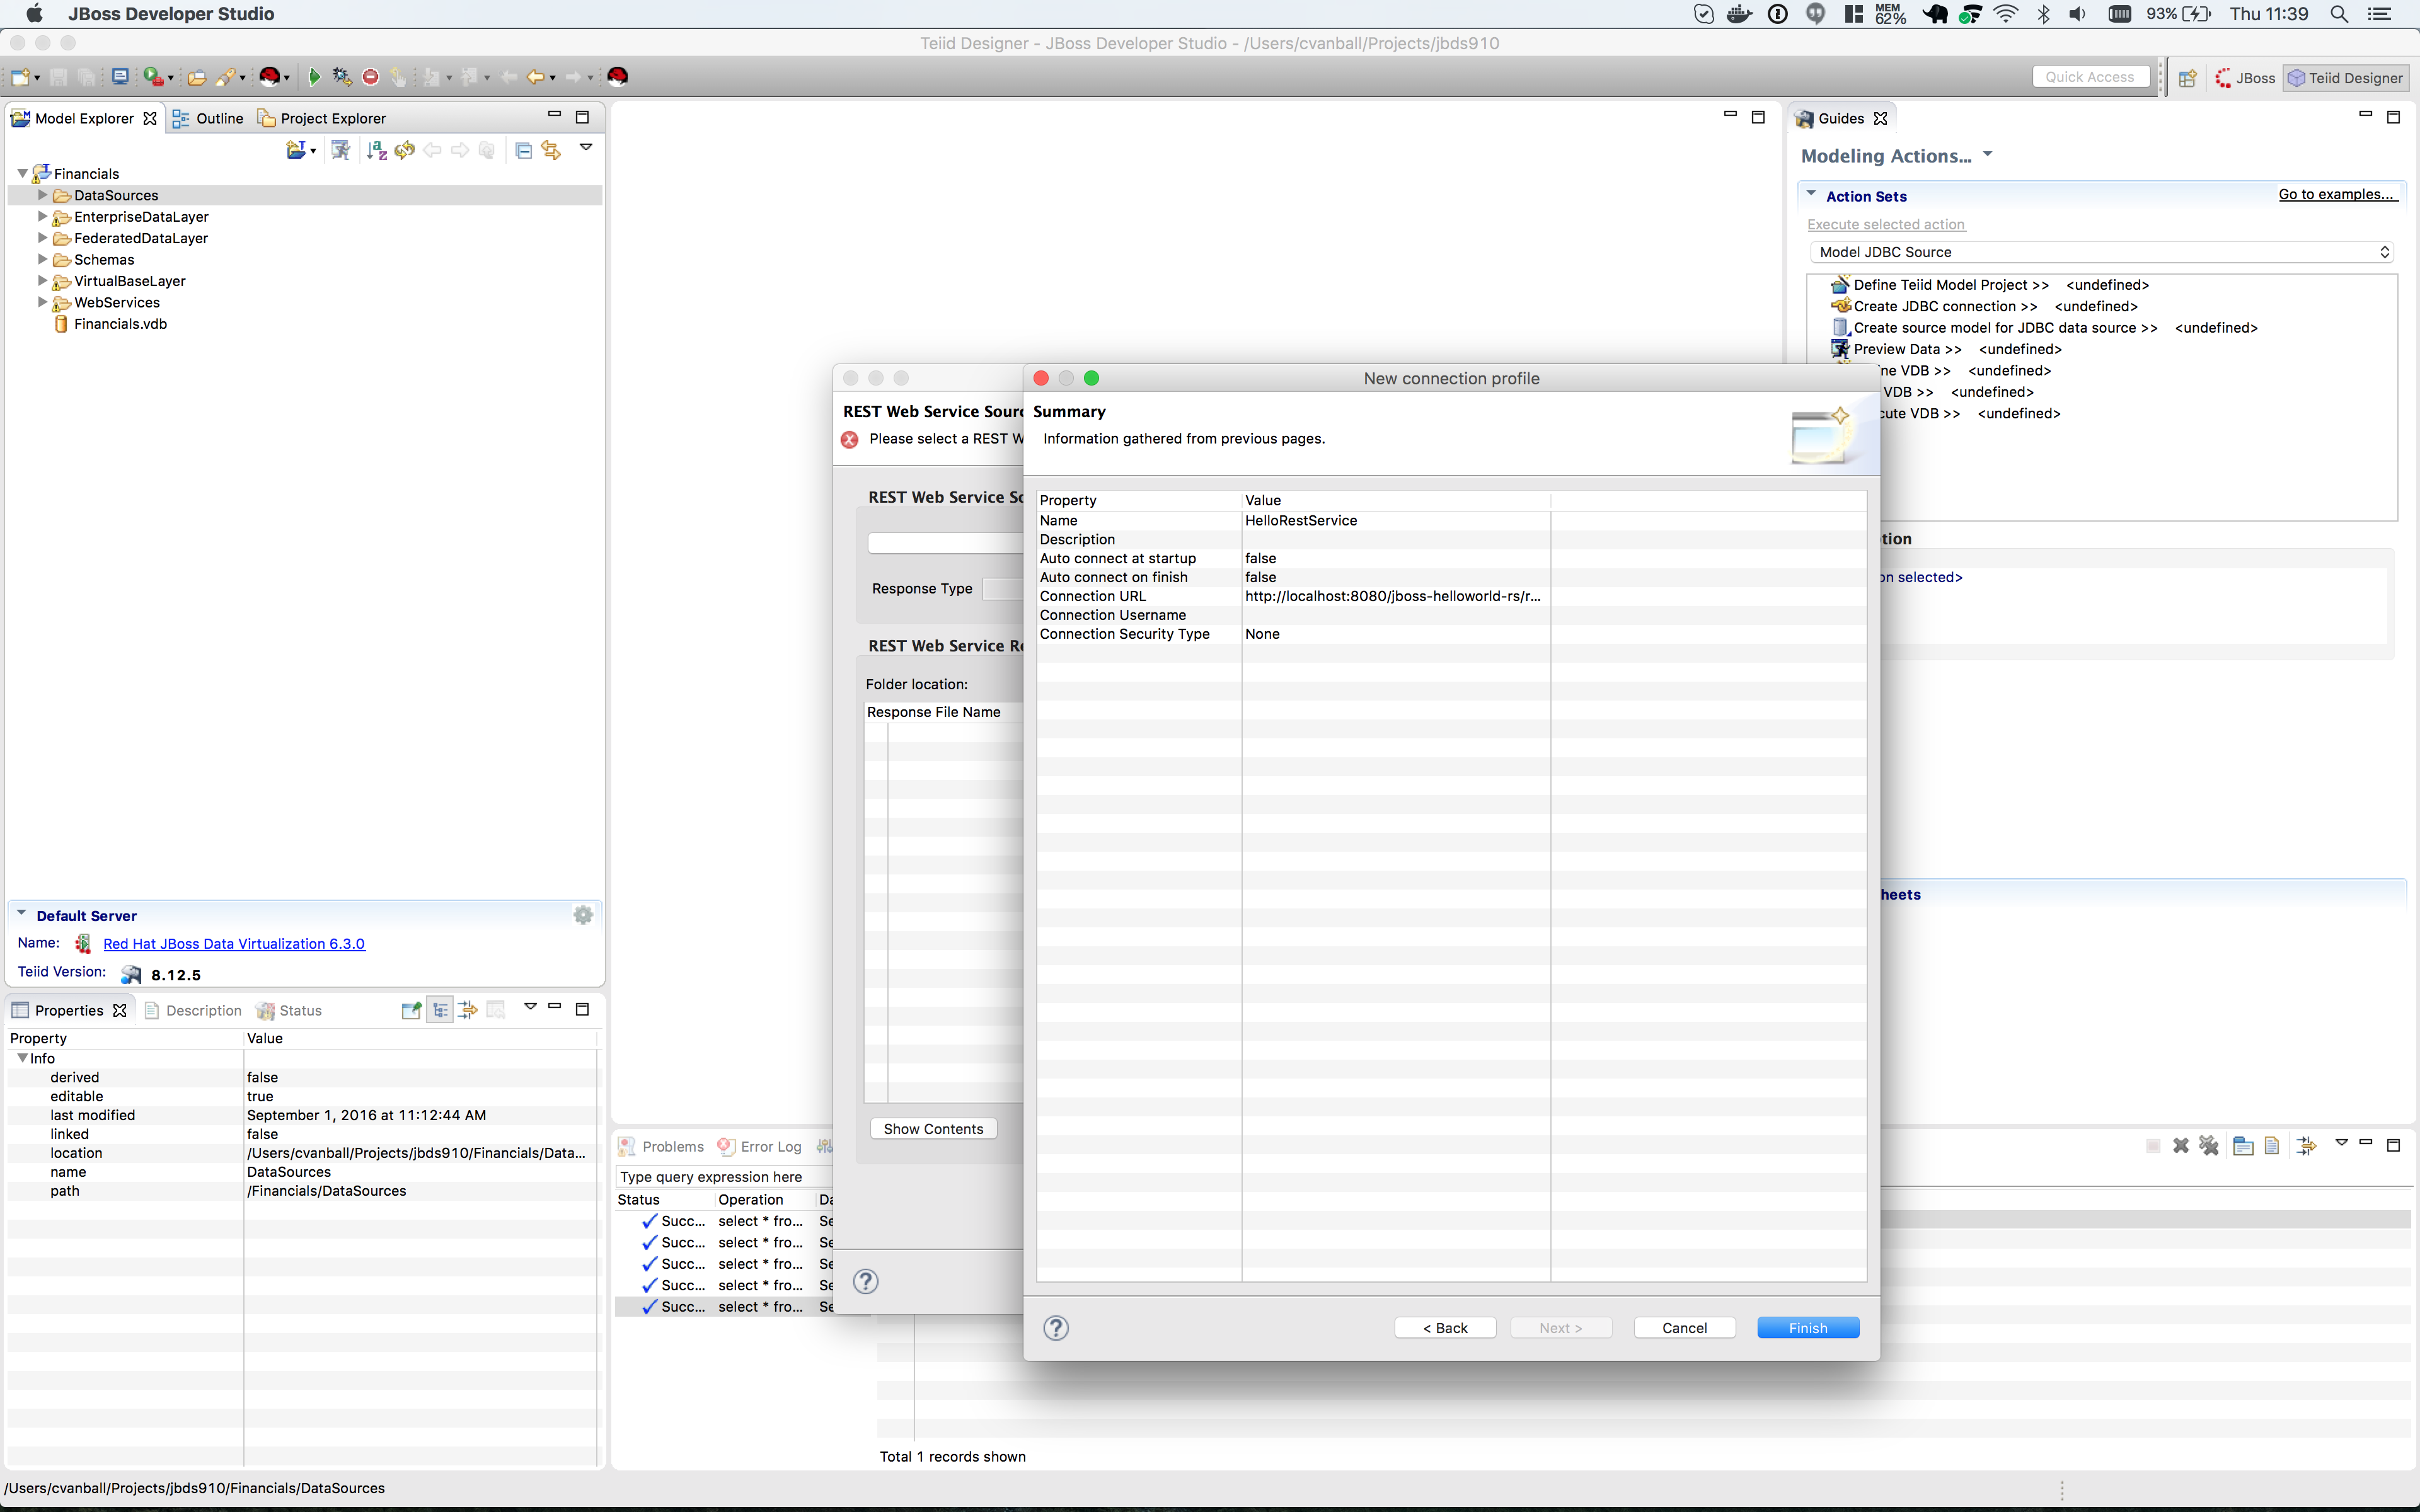
Task: Check the success status of the first query row
Action: pyautogui.click(x=648, y=1220)
